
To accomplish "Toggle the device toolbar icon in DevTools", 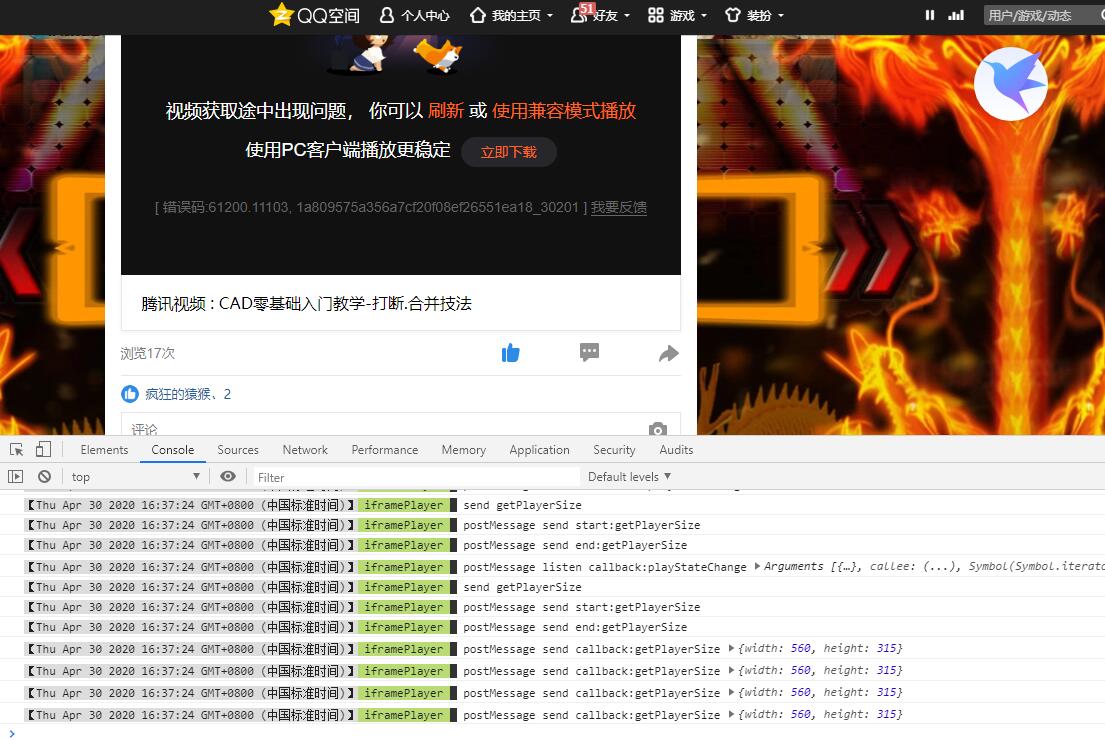I will tap(43, 450).
